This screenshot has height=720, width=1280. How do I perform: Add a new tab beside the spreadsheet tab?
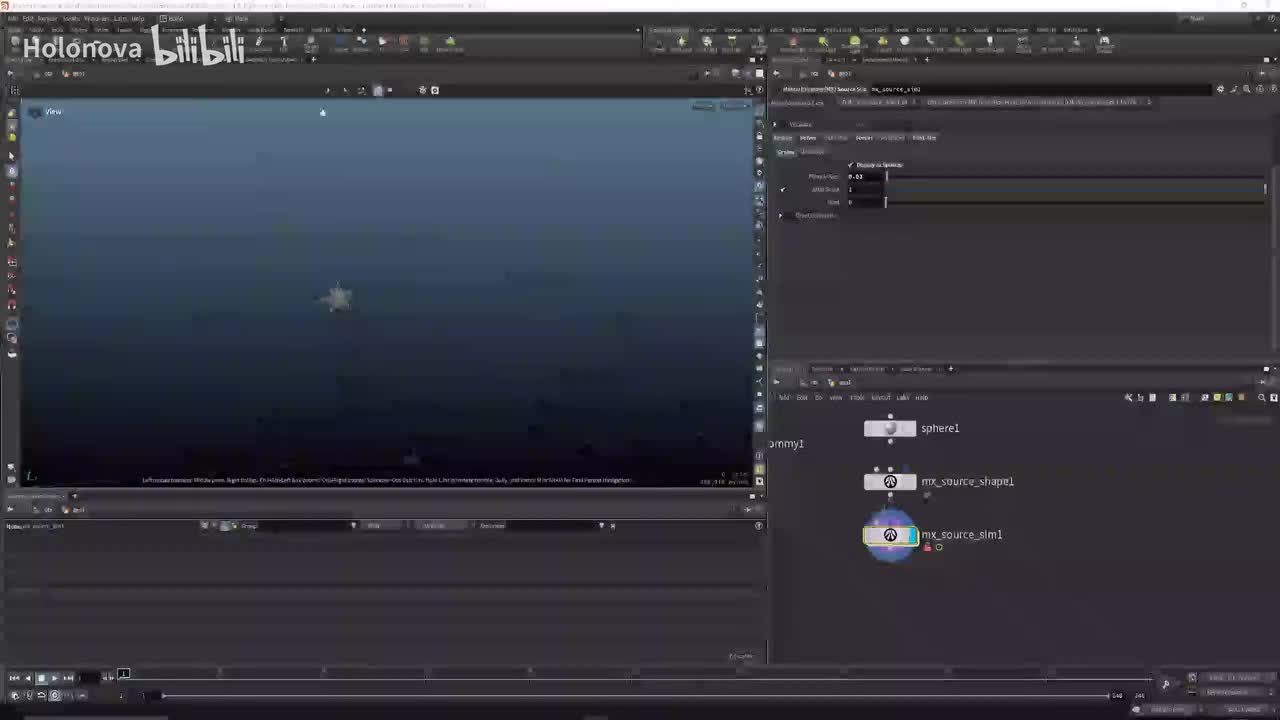74,496
